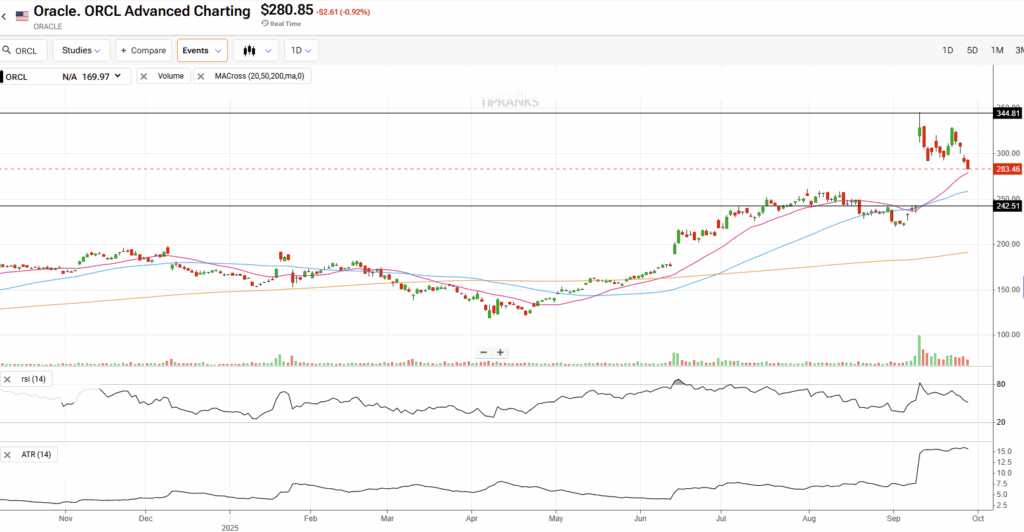The width and height of the screenshot is (1024, 532).
Task: Click the ORCL search input field
Action: (24, 50)
